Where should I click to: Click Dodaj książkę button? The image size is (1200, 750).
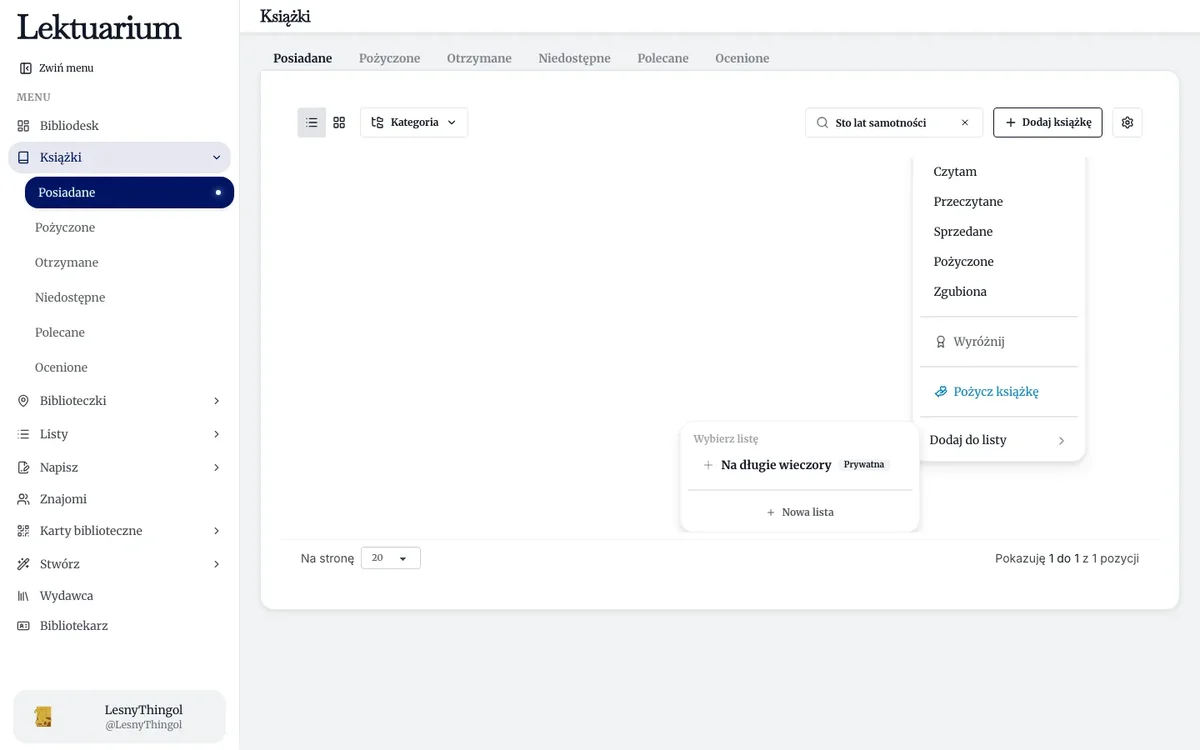click(x=1048, y=122)
